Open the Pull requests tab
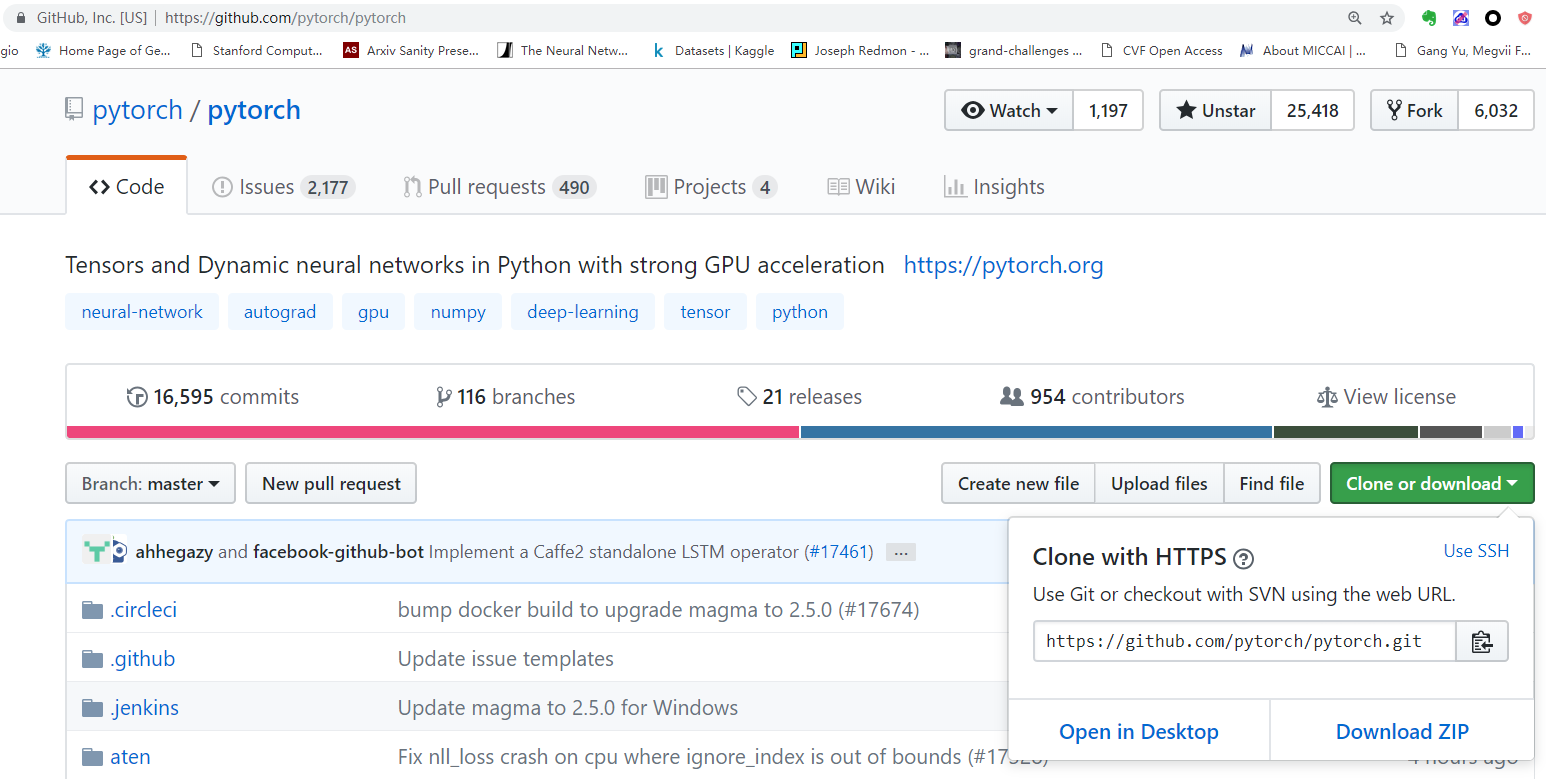 [x=499, y=187]
